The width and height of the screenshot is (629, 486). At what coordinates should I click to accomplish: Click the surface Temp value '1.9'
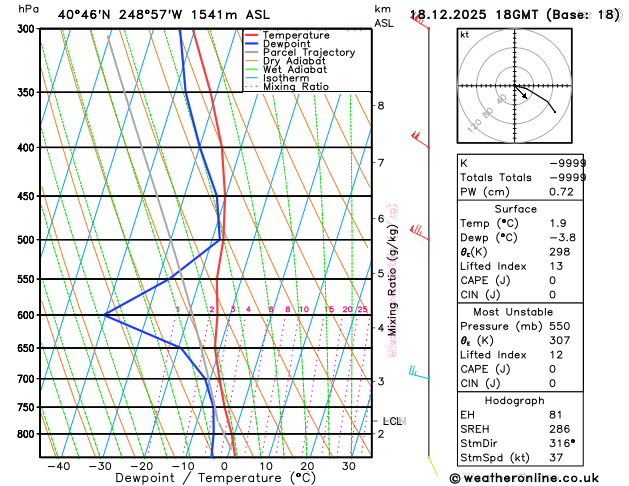(558, 223)
